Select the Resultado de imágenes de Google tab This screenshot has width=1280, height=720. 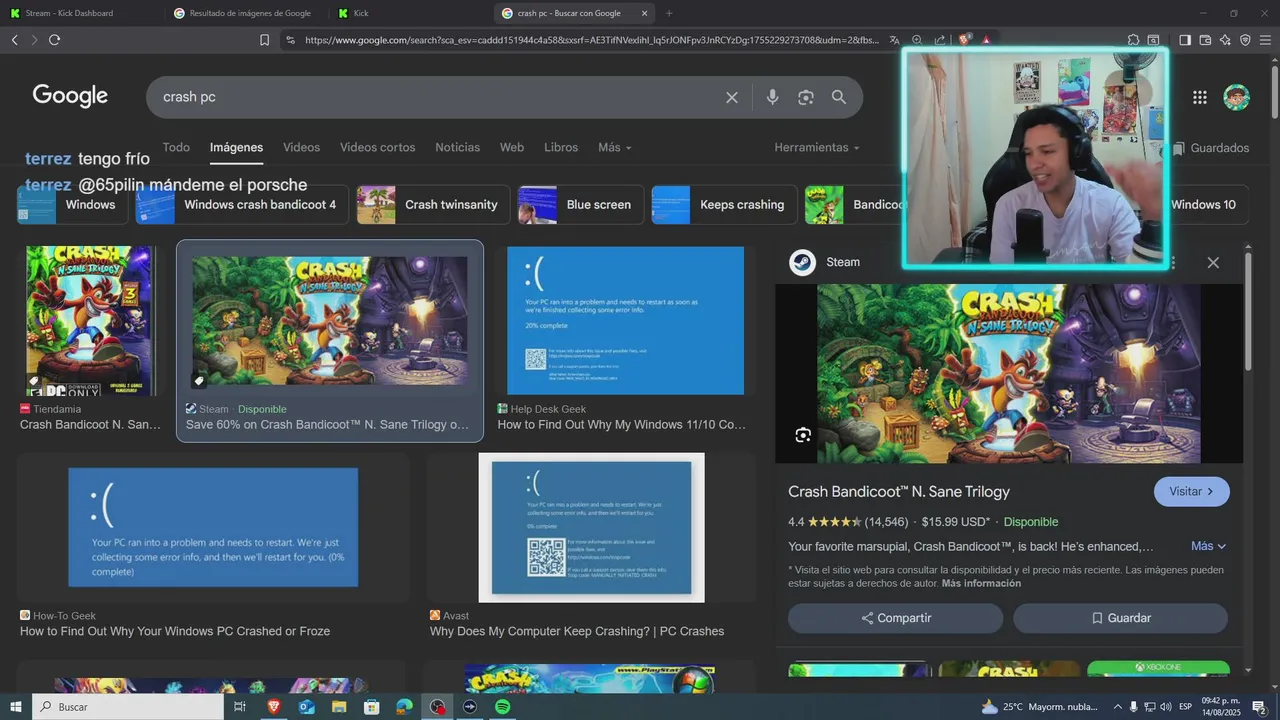point(246,13)
